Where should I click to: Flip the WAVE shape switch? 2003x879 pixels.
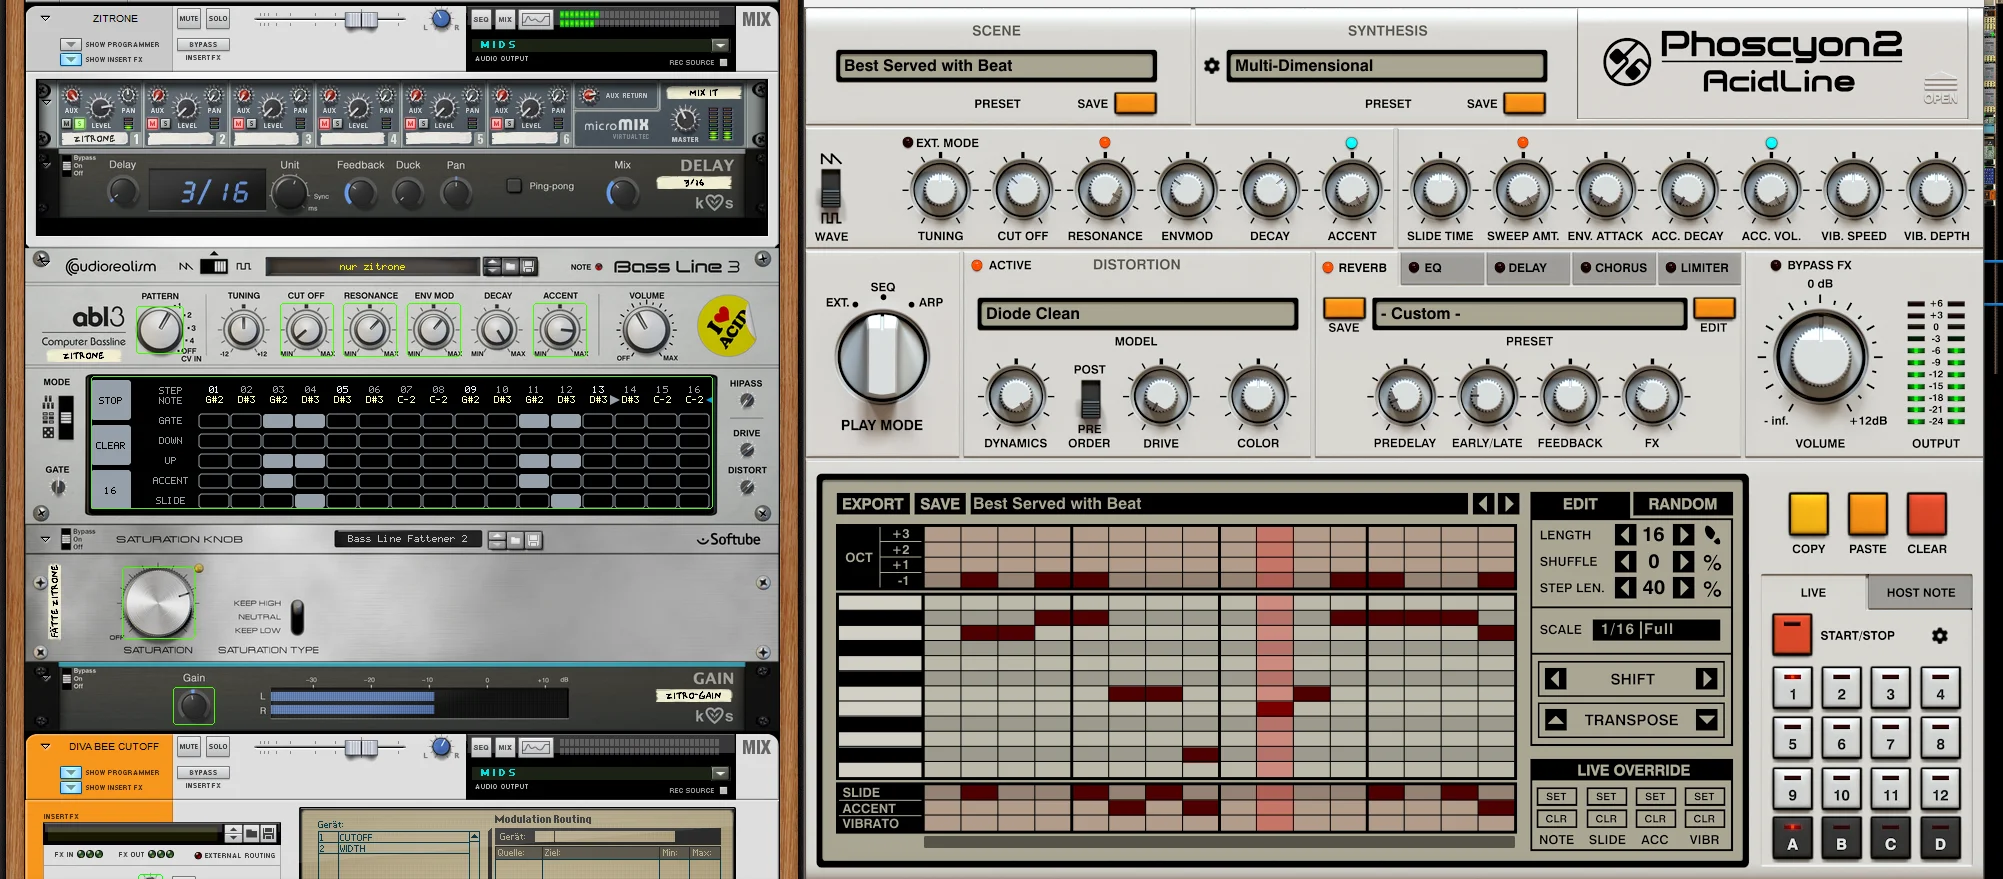click(x=831, y=190)
